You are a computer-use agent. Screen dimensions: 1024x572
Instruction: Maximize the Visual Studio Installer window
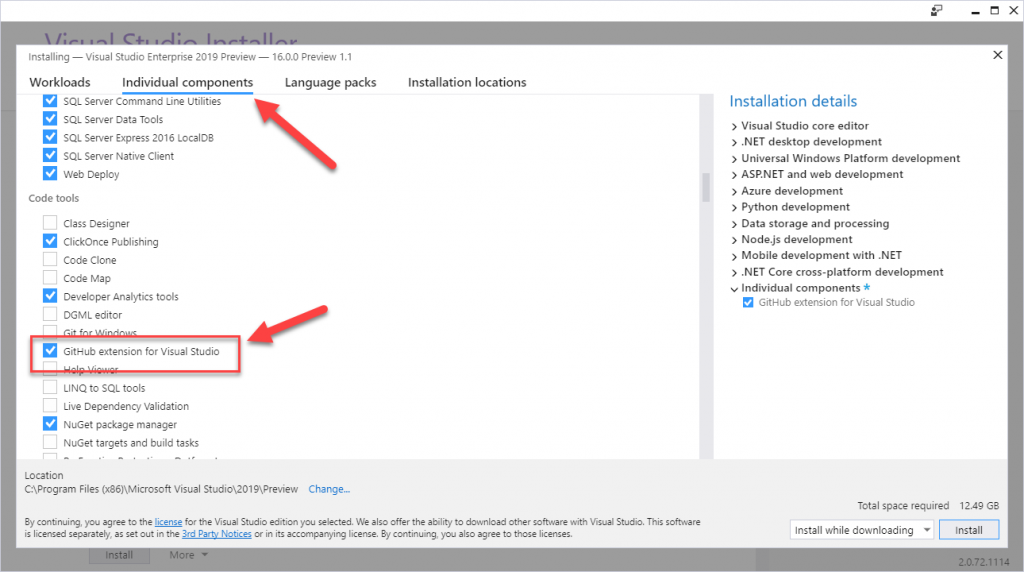[995, 10]
